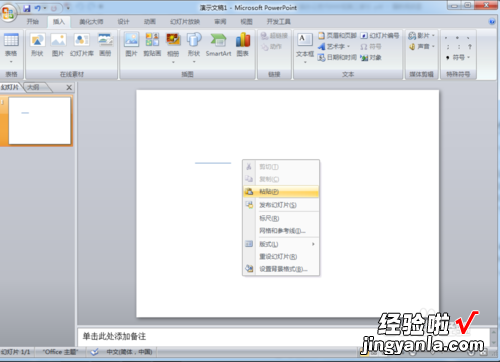Expand the arrow under 文本框
Screen dimensions: 500x362
pos(305,62)
